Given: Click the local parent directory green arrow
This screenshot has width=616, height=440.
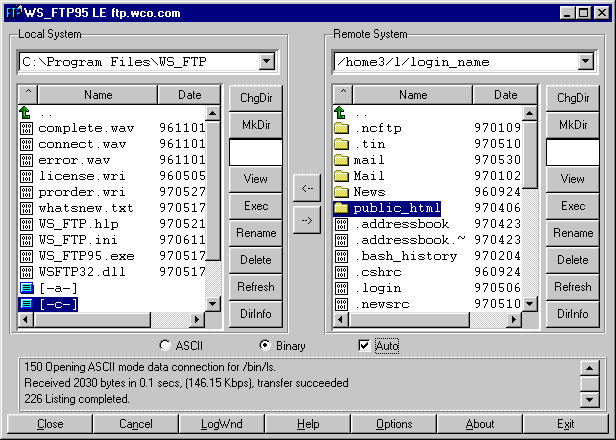Looking at the screenshot, I should (25, 113).
